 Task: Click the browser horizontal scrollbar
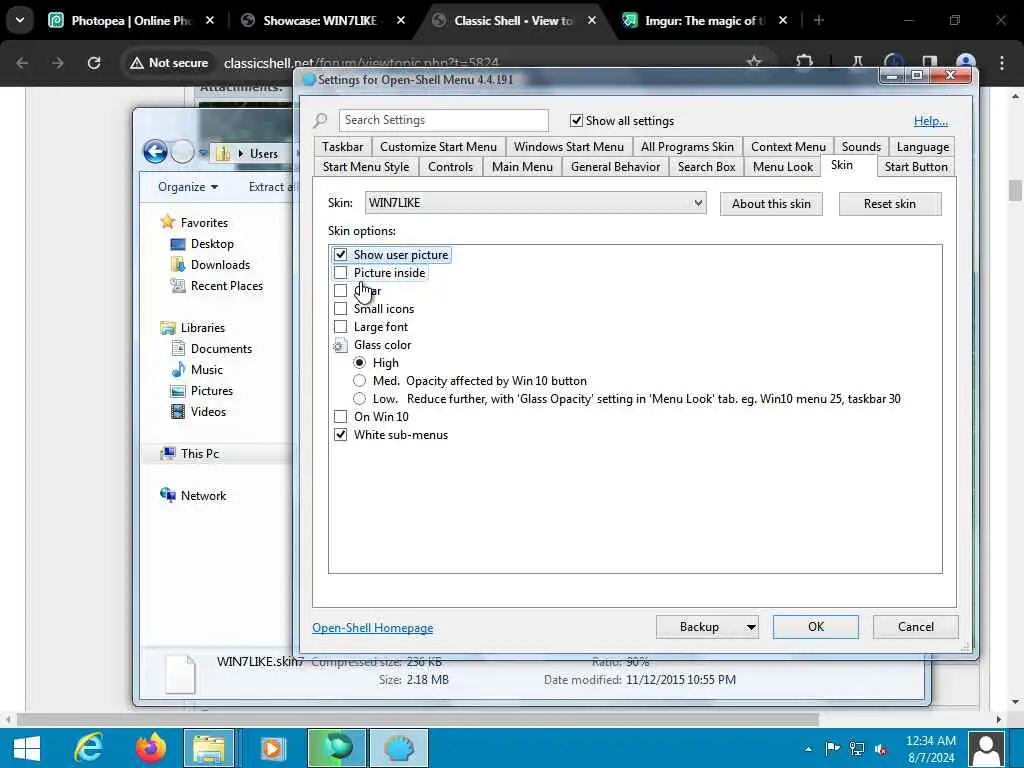pos(418,719)
